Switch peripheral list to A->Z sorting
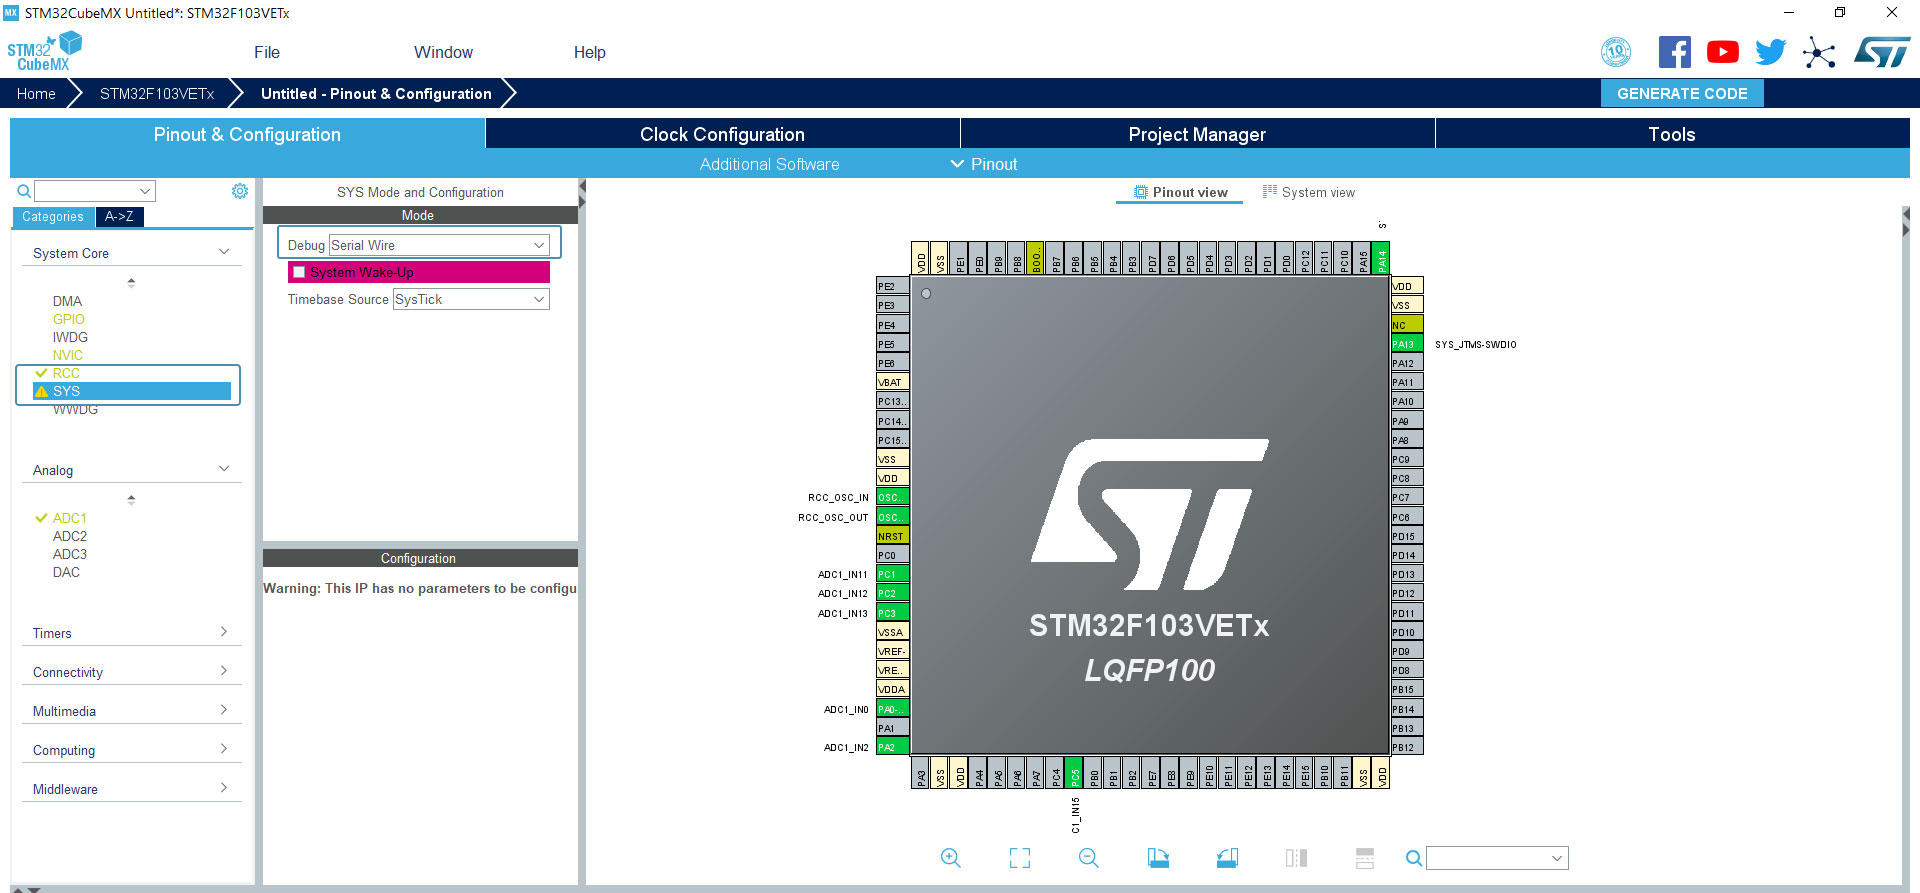Image resolution: width=1920 pixels, height=893 pixels. tap(119, 217)
